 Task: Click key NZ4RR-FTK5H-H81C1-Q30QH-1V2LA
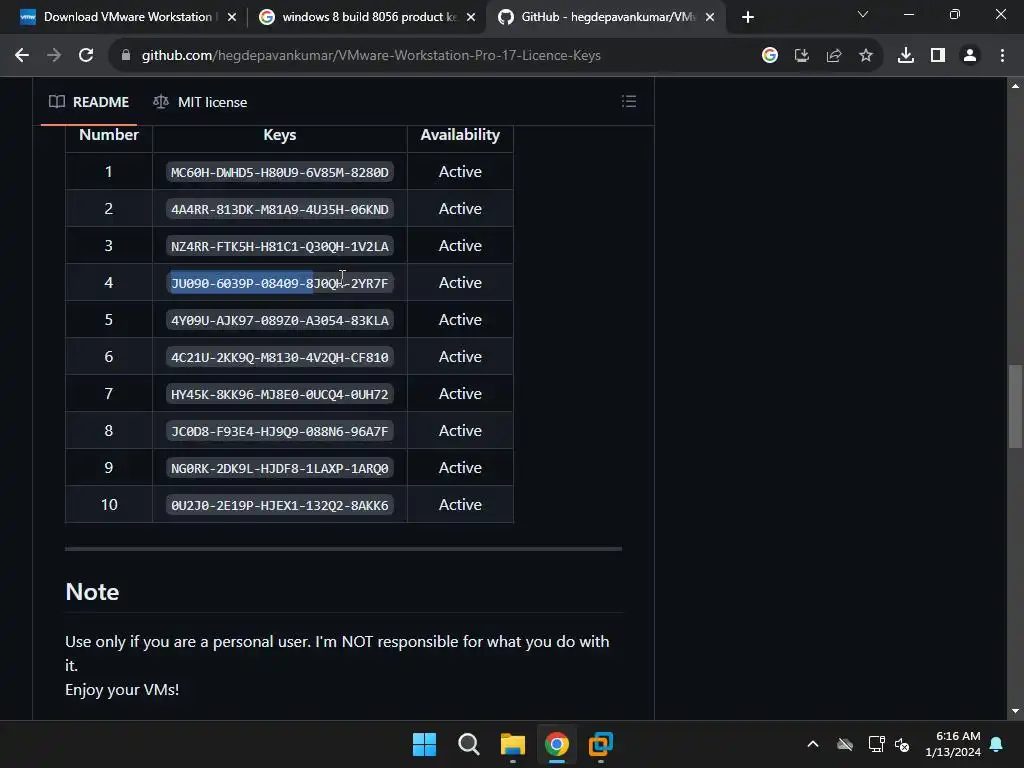click(x=280, y=246)
